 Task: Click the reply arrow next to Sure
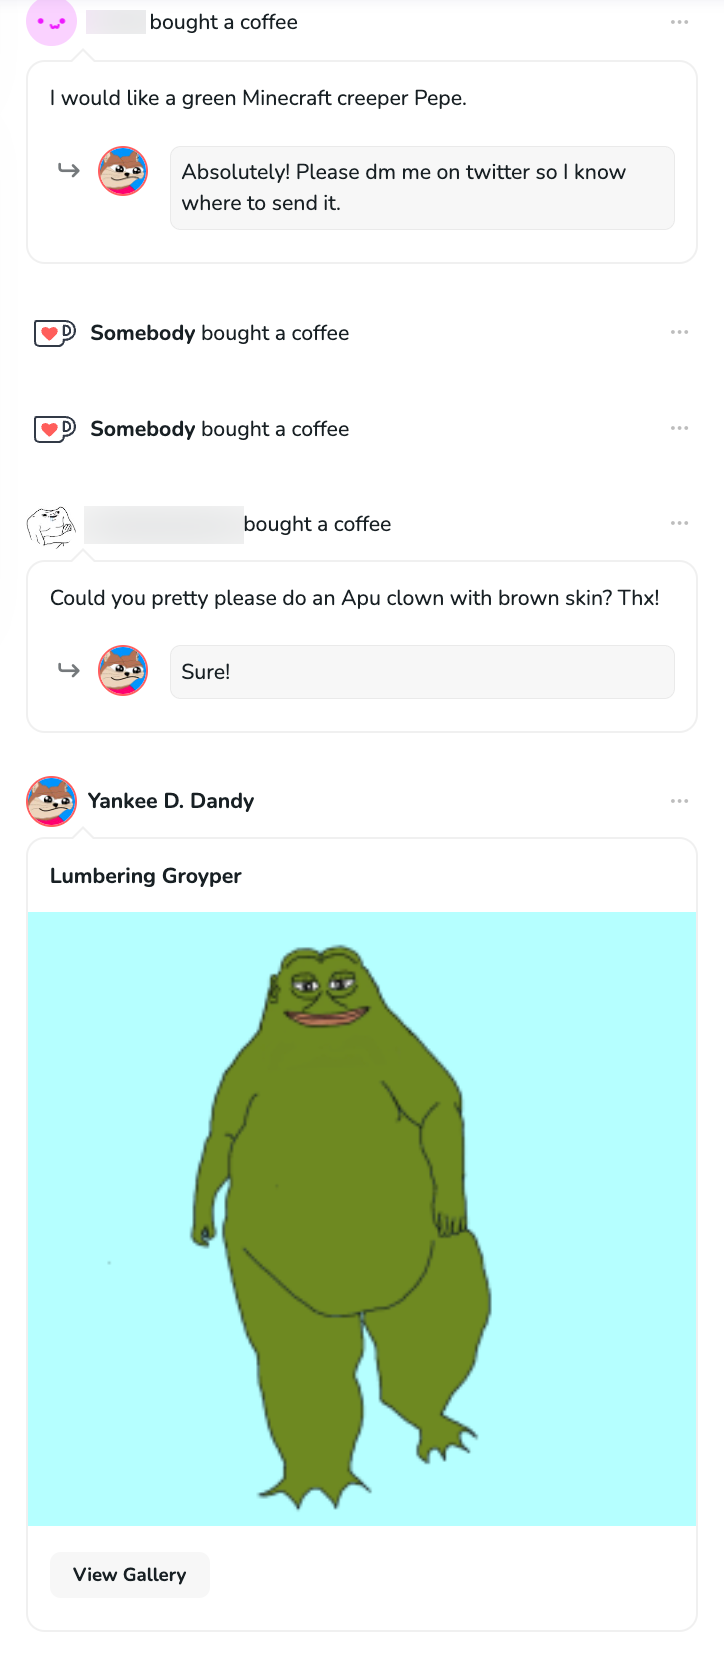(x=67, y=671)
